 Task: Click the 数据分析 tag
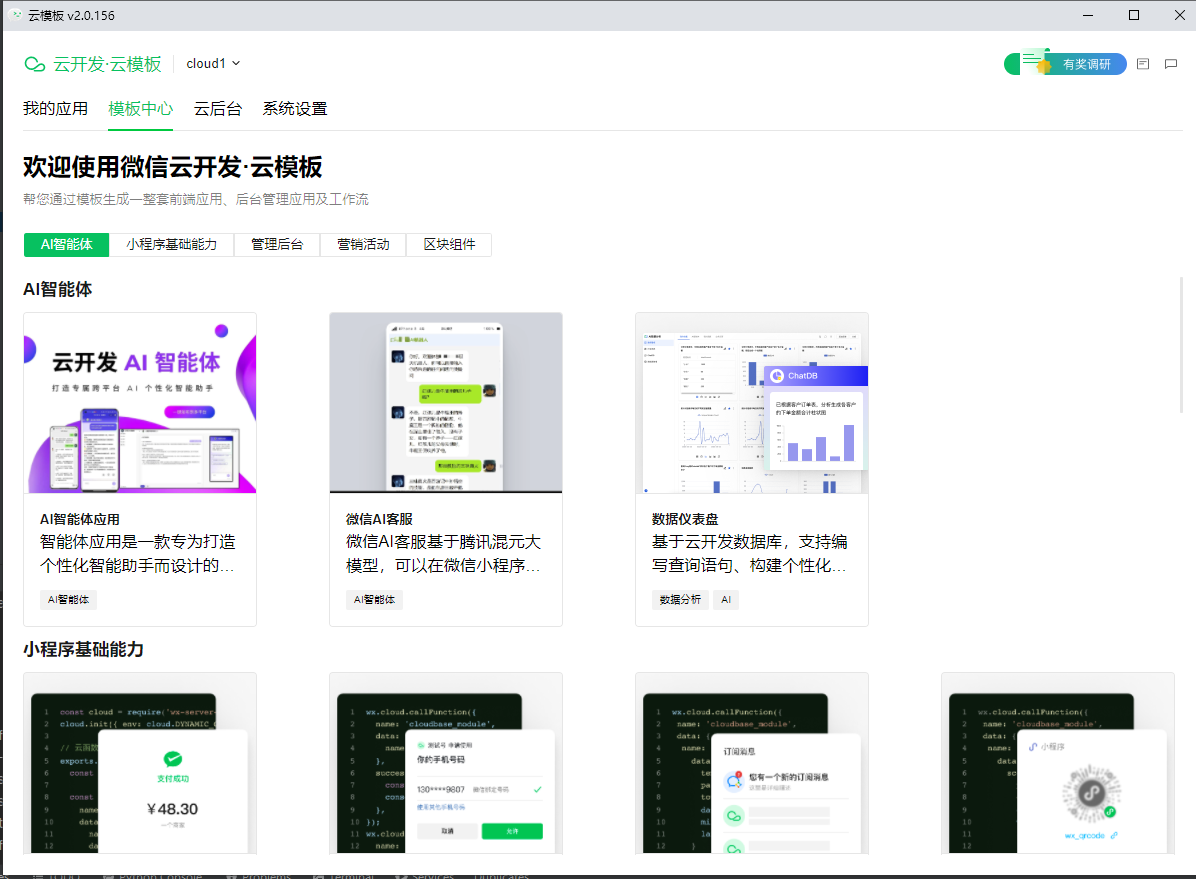[x=680, y=600]
